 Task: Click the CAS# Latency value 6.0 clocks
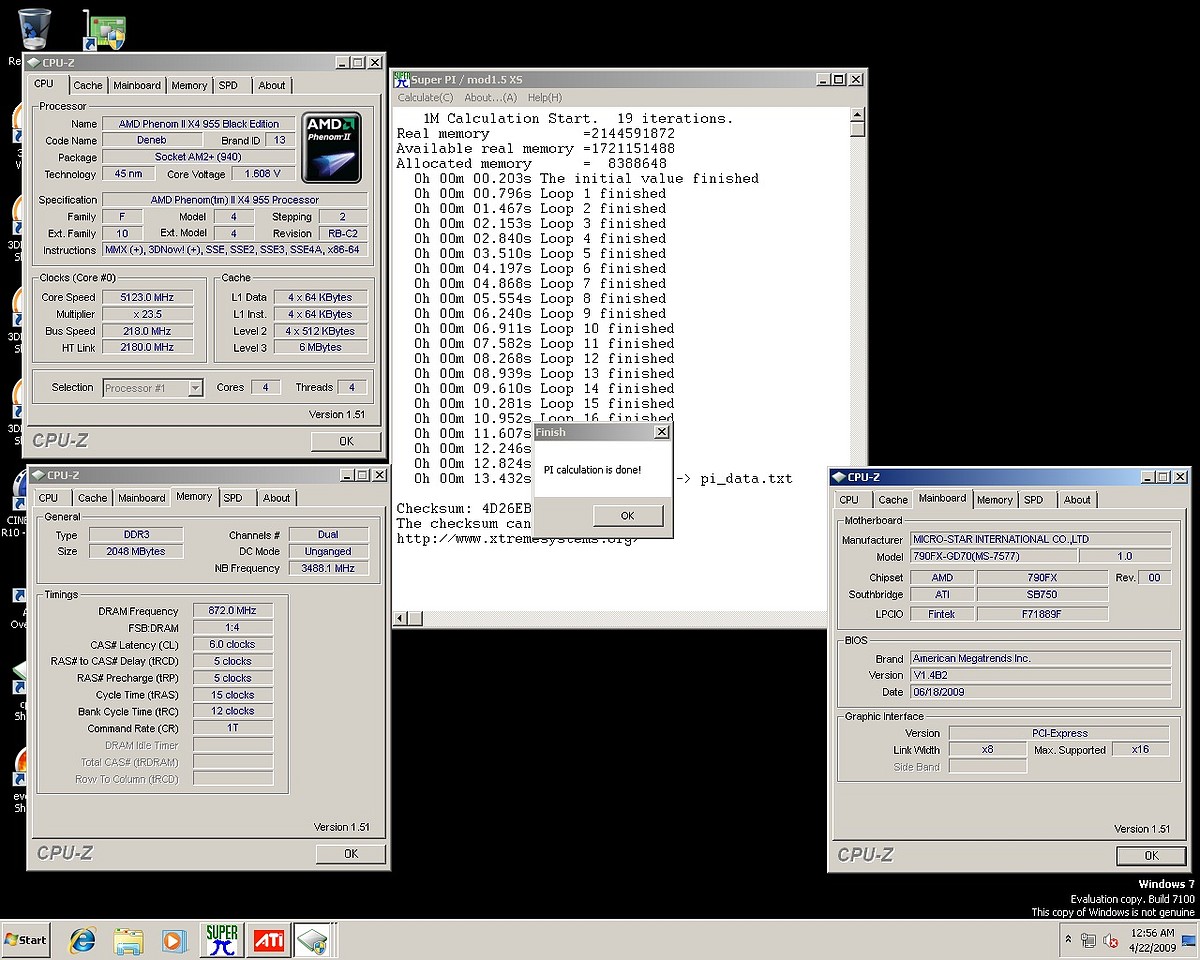(233, 645)
